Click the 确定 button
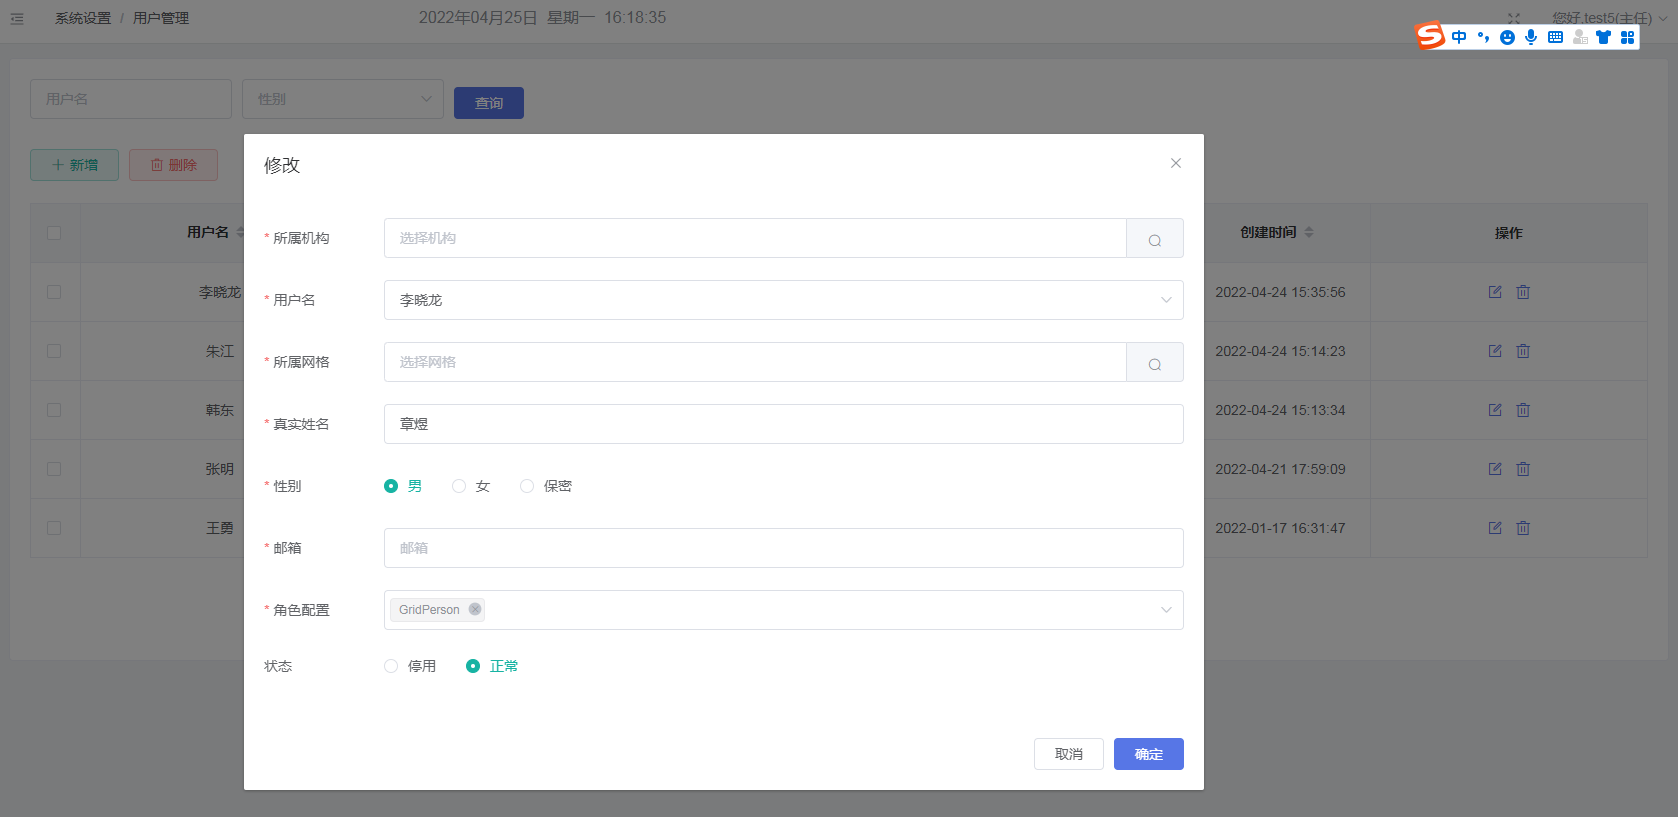Screen dimensions: 1678x817 [1149, 754]
